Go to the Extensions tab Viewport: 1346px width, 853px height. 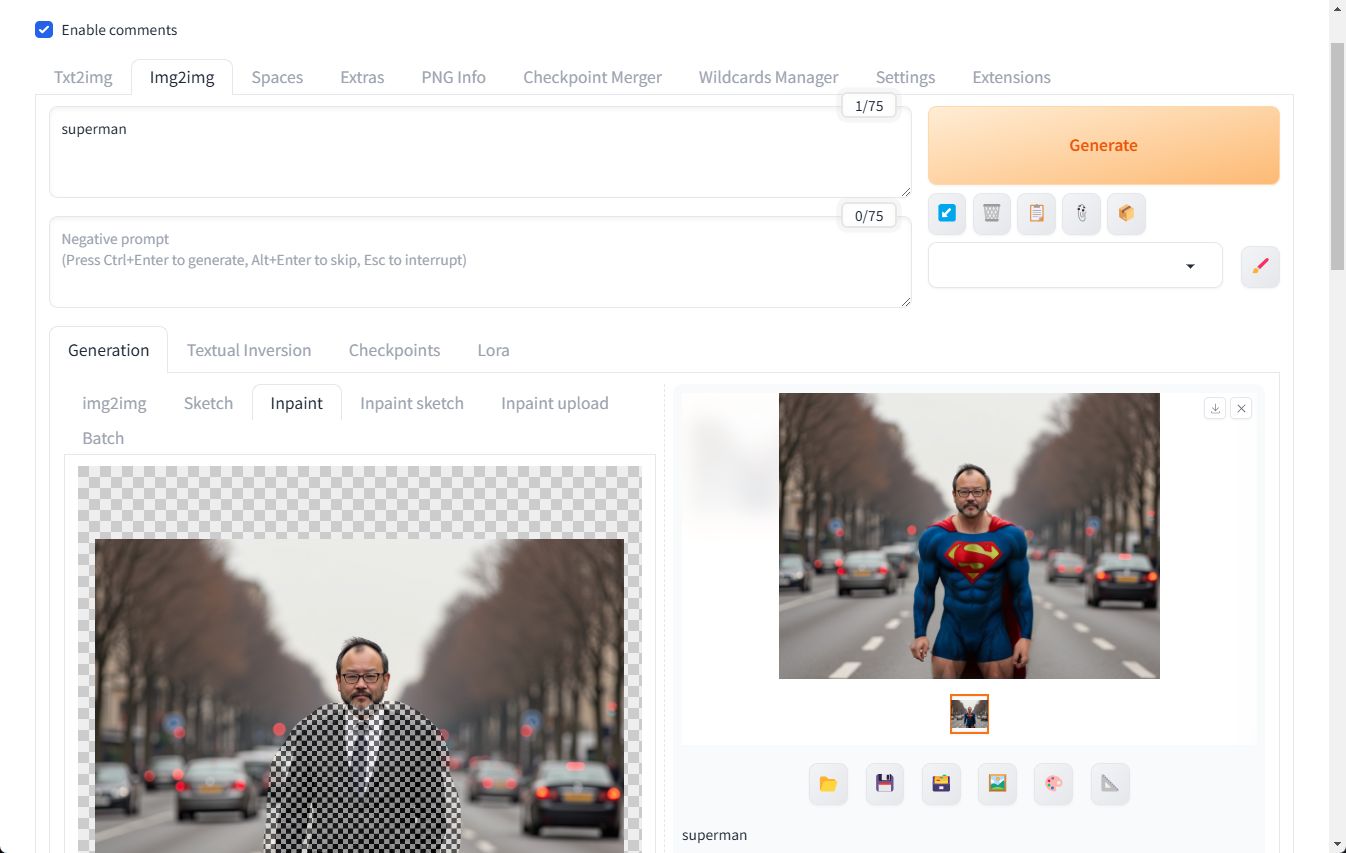pyautogui.click(x=1011, y=77)
